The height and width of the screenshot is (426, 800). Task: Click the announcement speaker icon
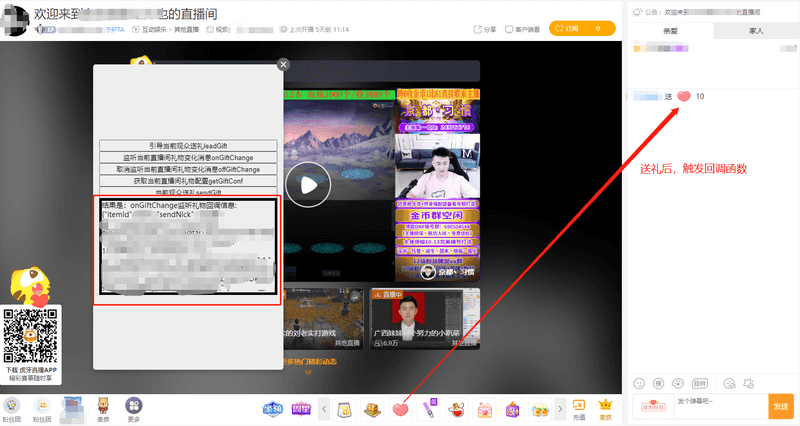[637, 12]
